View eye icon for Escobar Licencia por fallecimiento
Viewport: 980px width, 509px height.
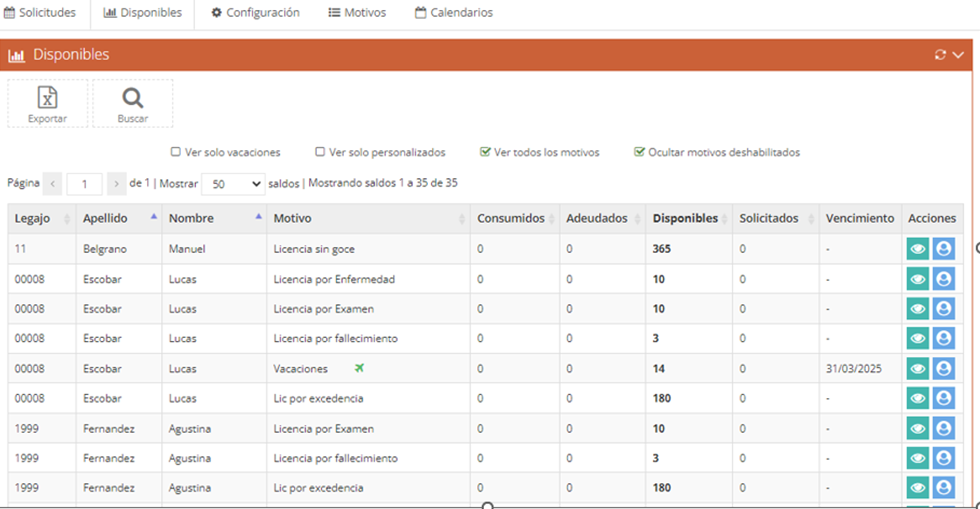pyautogui.click(x=918, y=338)
